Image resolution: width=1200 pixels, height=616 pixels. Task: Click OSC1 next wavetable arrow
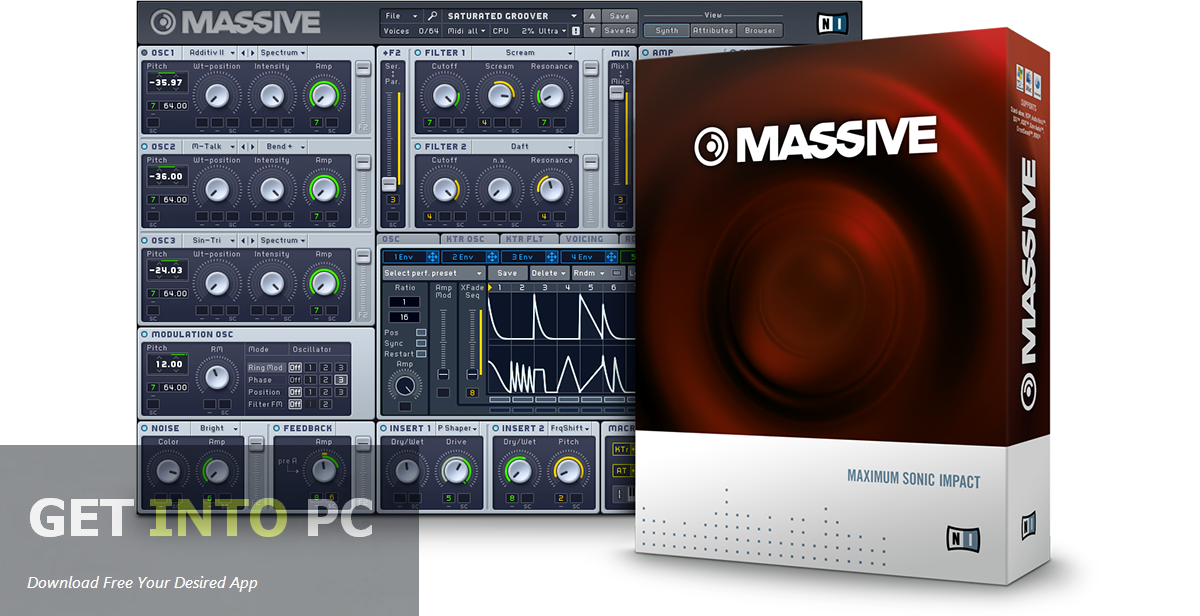point(253,52)
